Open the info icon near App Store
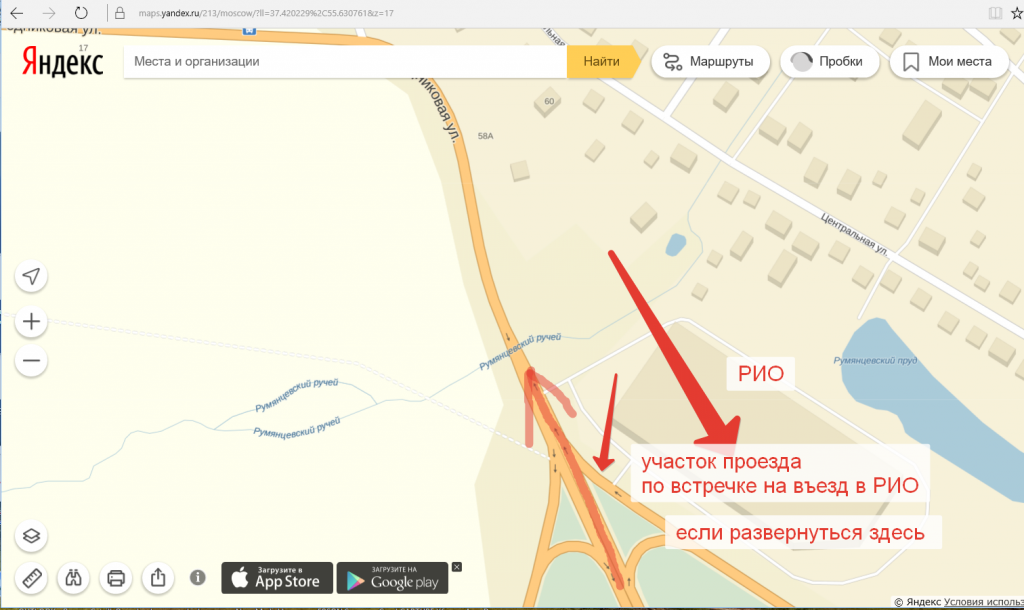1024x610 pixels. click(x=198, y=577)
